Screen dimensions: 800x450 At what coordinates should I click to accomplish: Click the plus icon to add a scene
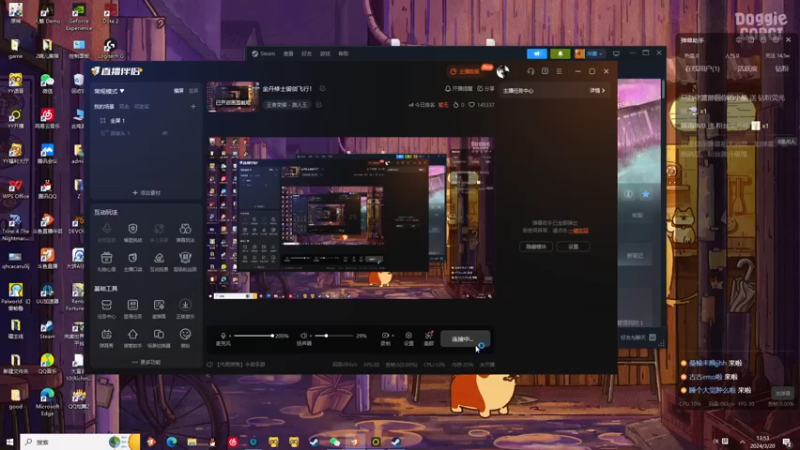click(193, 107)
